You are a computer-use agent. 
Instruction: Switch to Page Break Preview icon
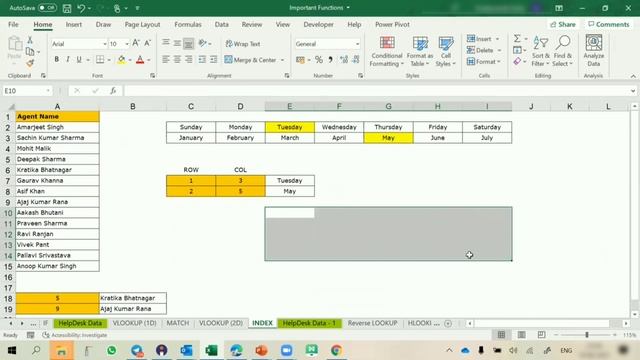tap(541, 335)
